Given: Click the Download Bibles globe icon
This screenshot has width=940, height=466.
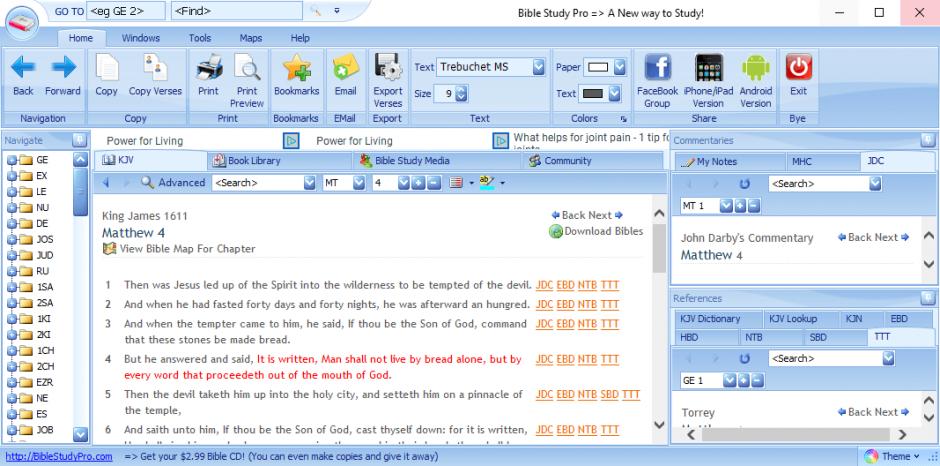Looking at the screenshot, I should click(556, 232).
